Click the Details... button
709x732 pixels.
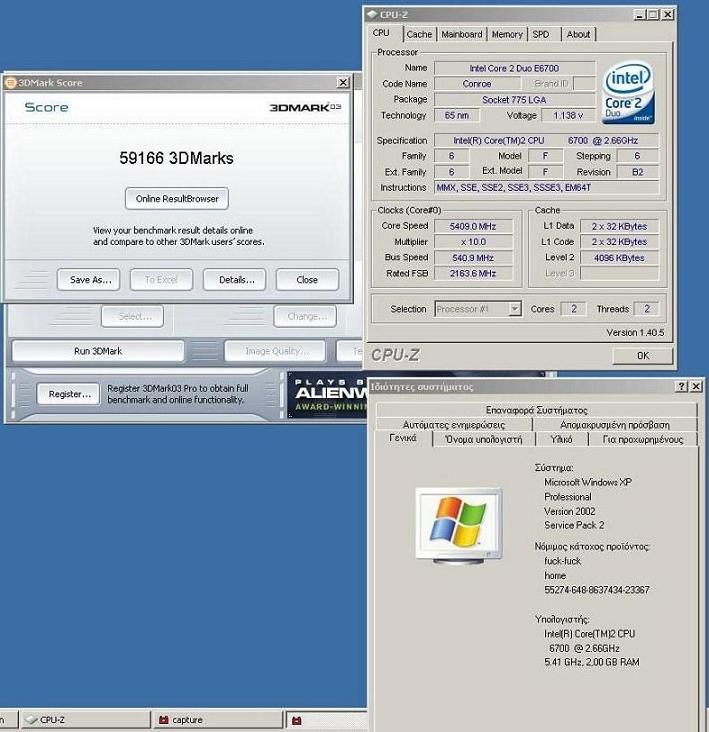[x=235, y=280]
